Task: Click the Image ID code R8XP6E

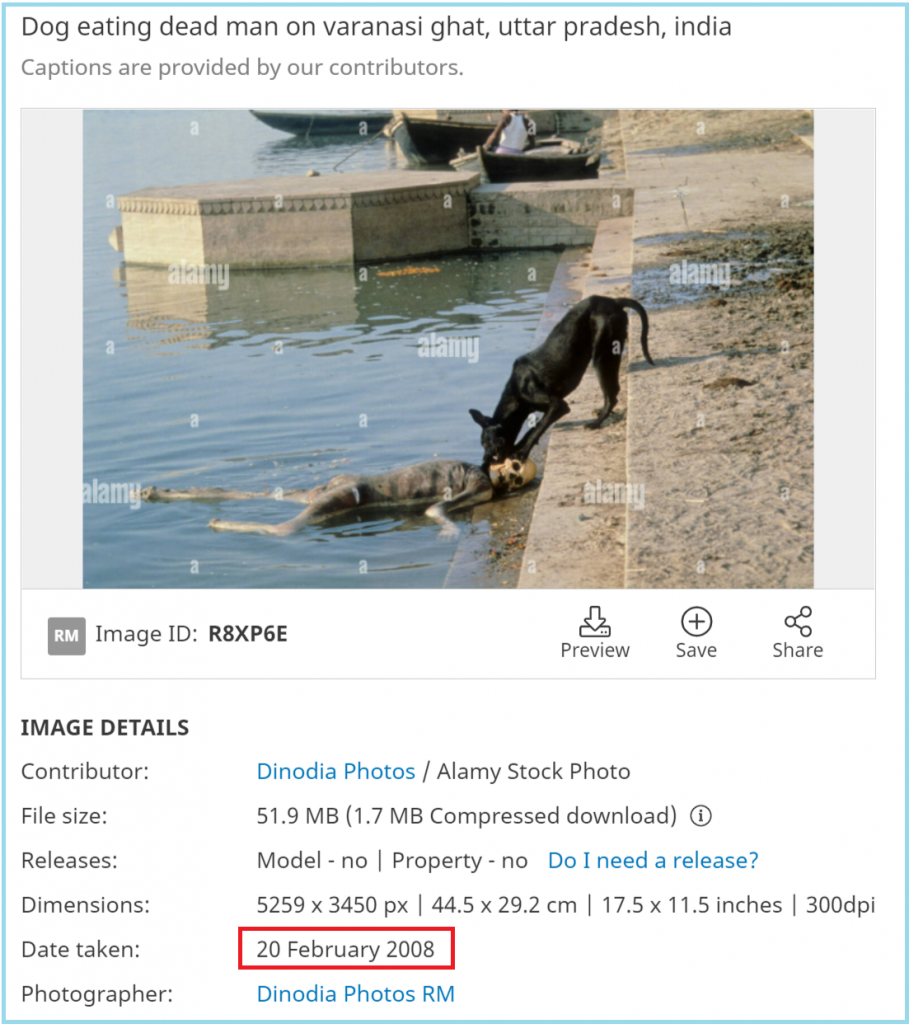Action: coord(247,633)
